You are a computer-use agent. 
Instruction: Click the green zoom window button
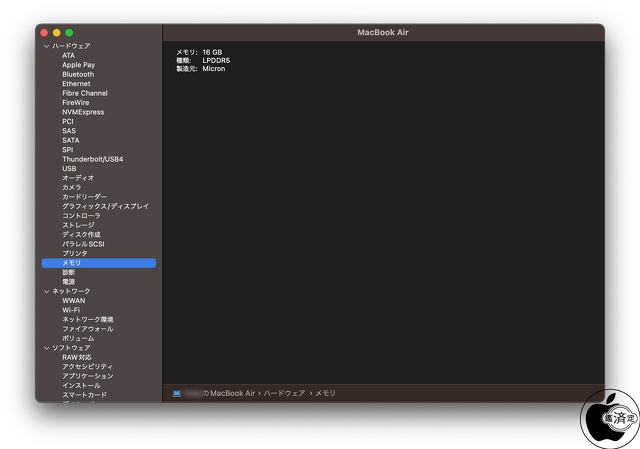tap(69, 33)
